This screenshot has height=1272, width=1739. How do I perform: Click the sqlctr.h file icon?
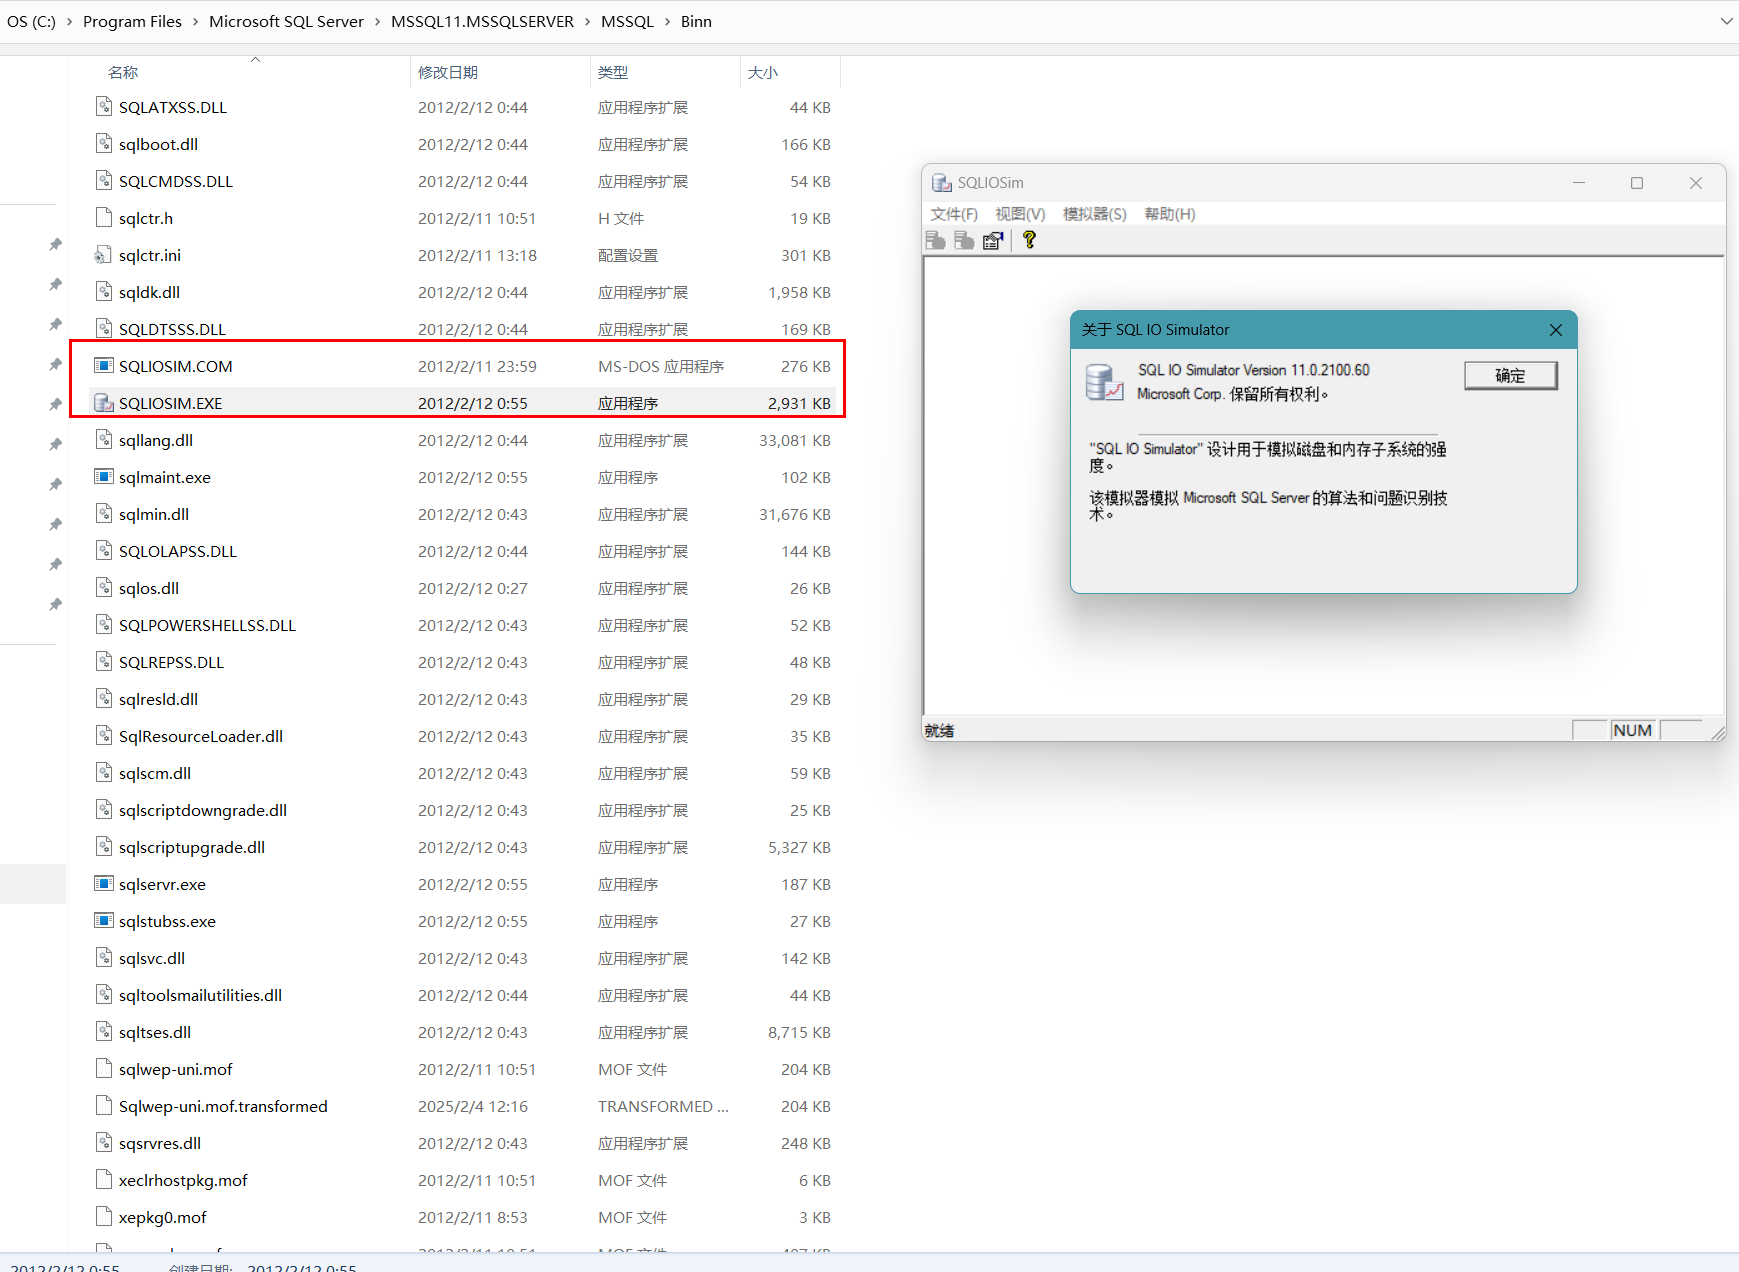tap(103, 218)
